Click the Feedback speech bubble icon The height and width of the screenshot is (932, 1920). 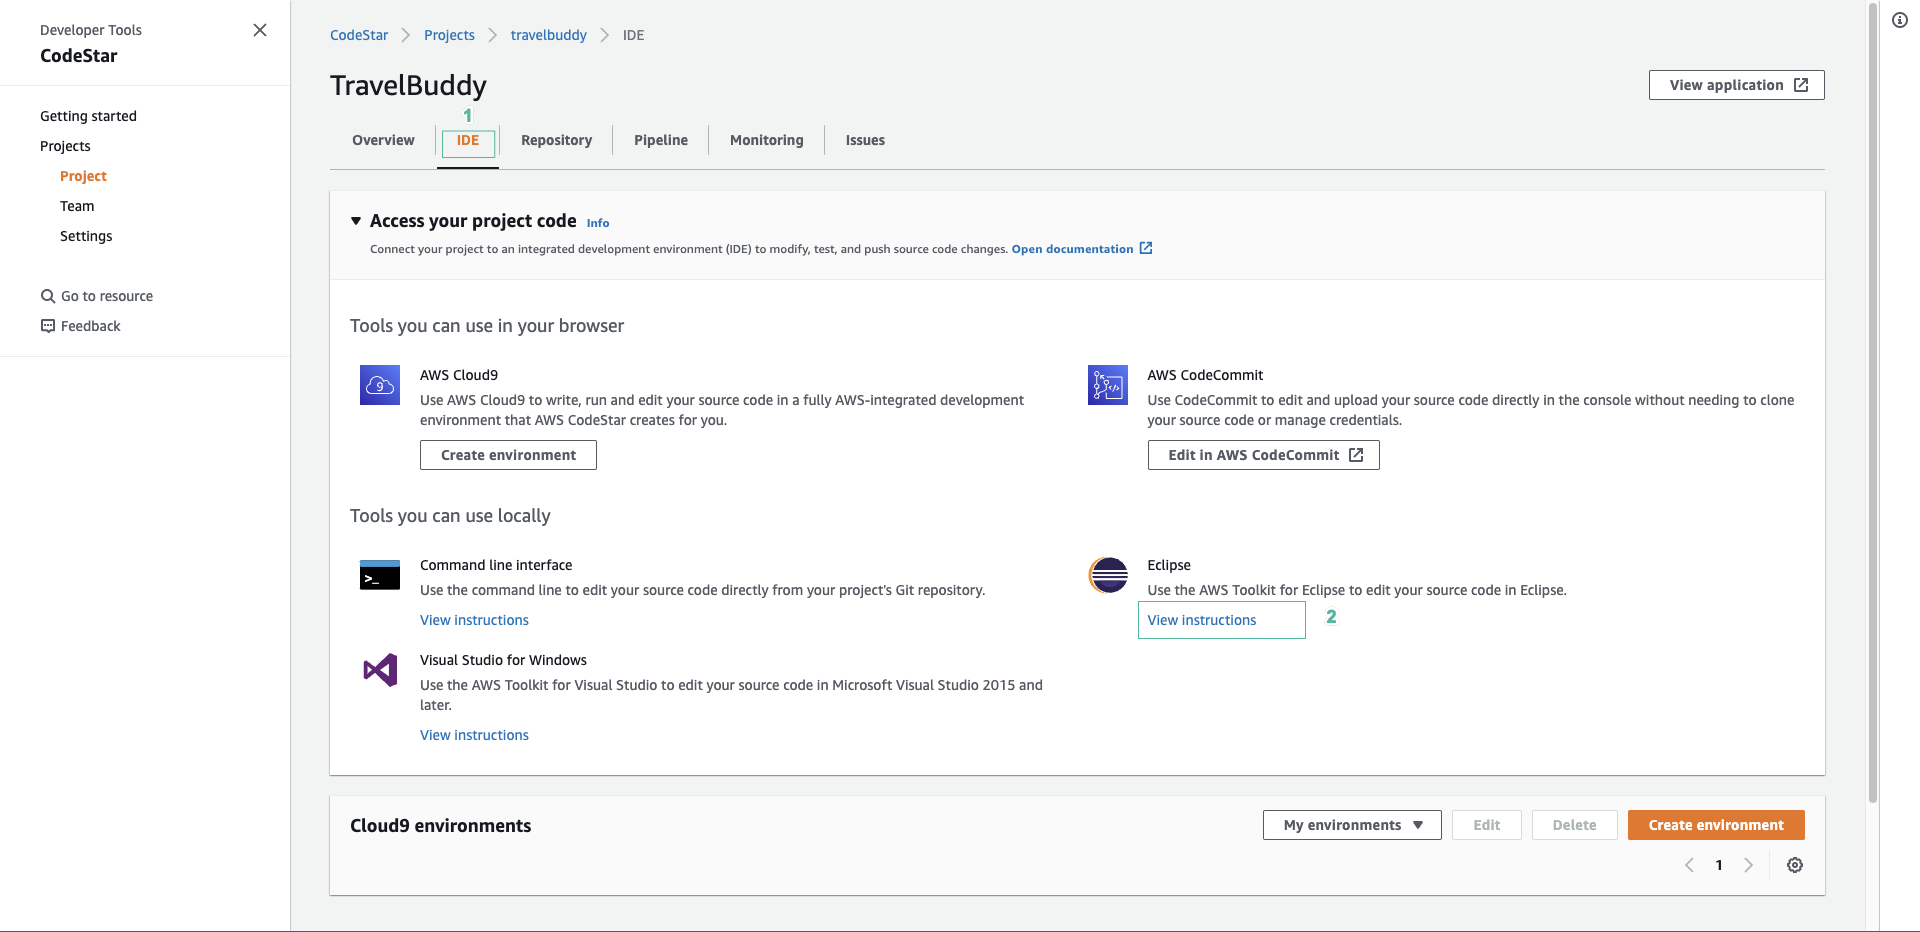point(47,326)
